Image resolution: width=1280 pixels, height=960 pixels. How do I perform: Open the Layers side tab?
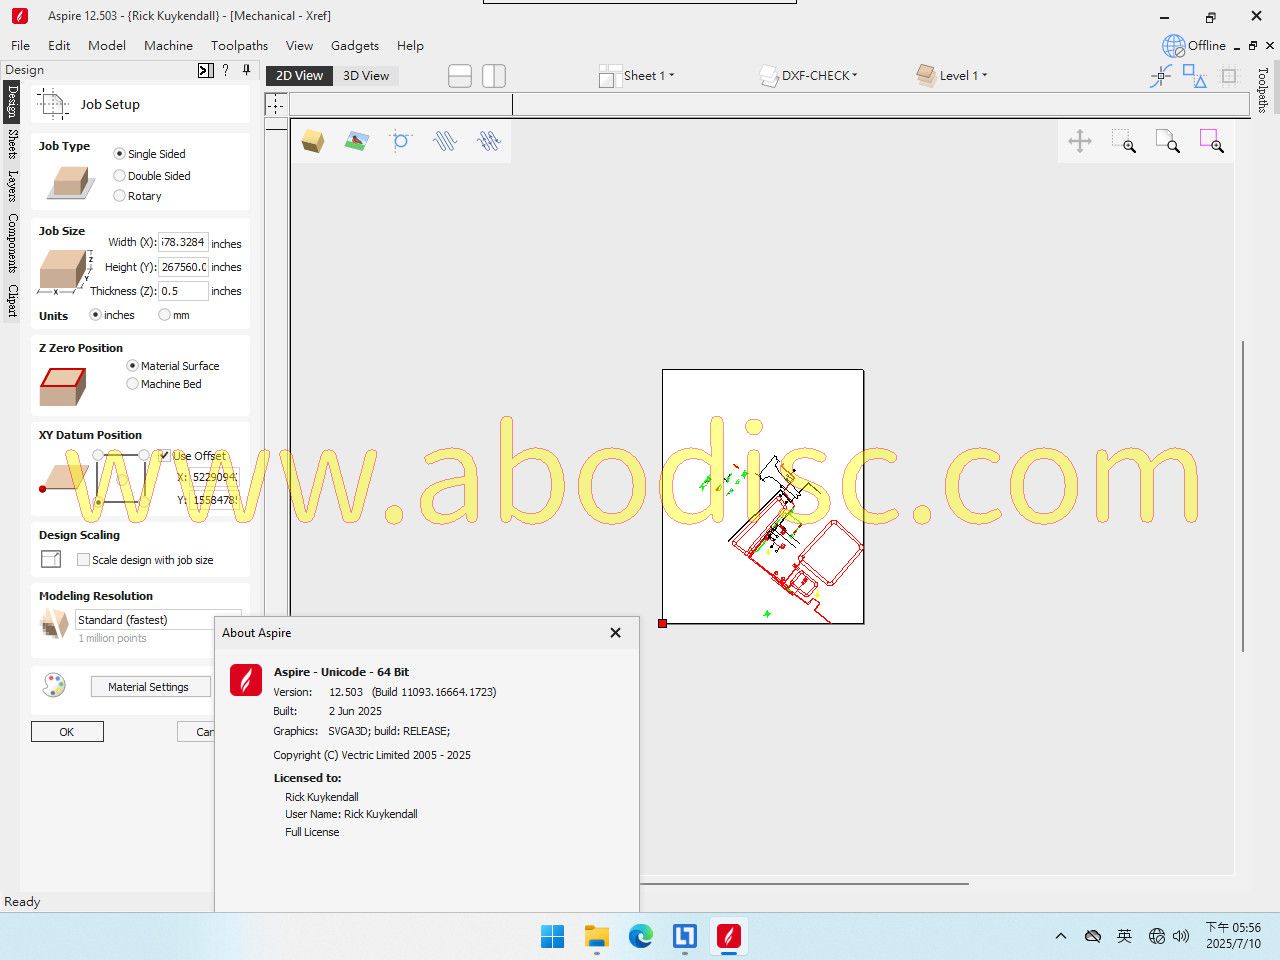(12, 186)
